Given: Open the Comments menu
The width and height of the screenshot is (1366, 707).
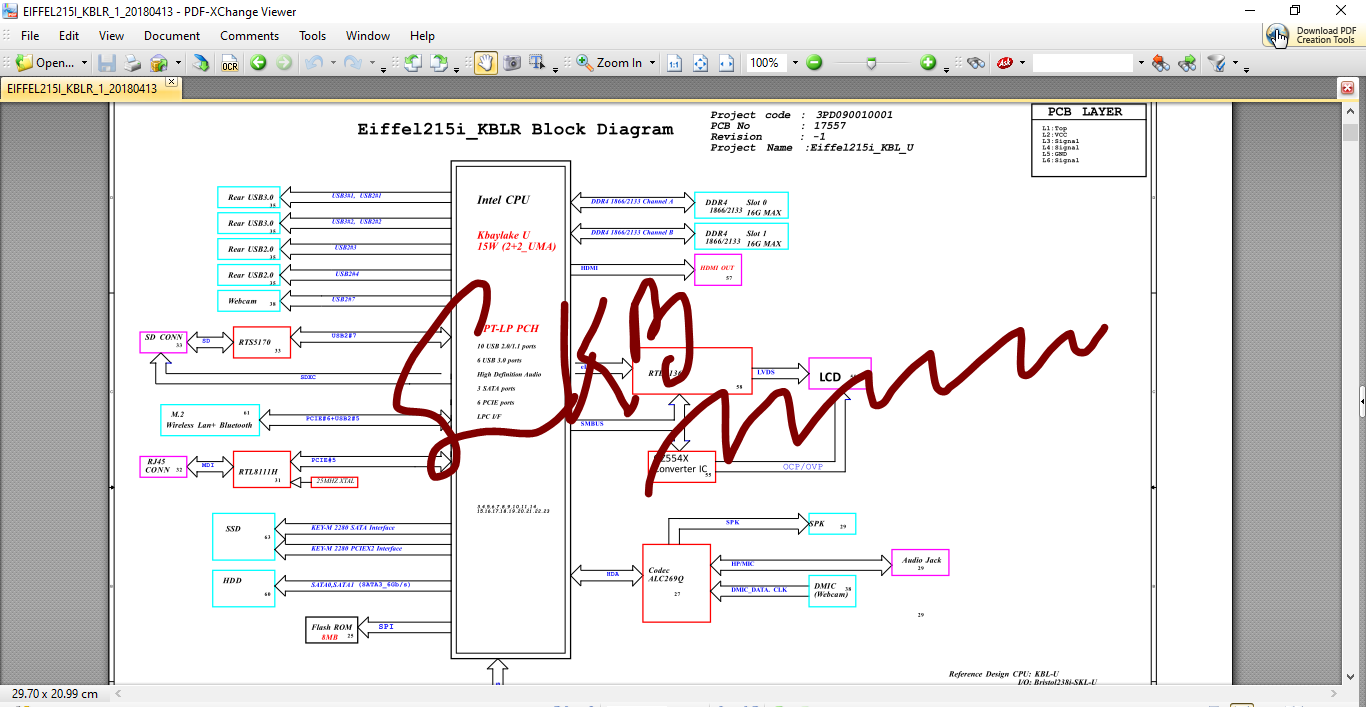Looking at the screenshot, I should 250,35.
